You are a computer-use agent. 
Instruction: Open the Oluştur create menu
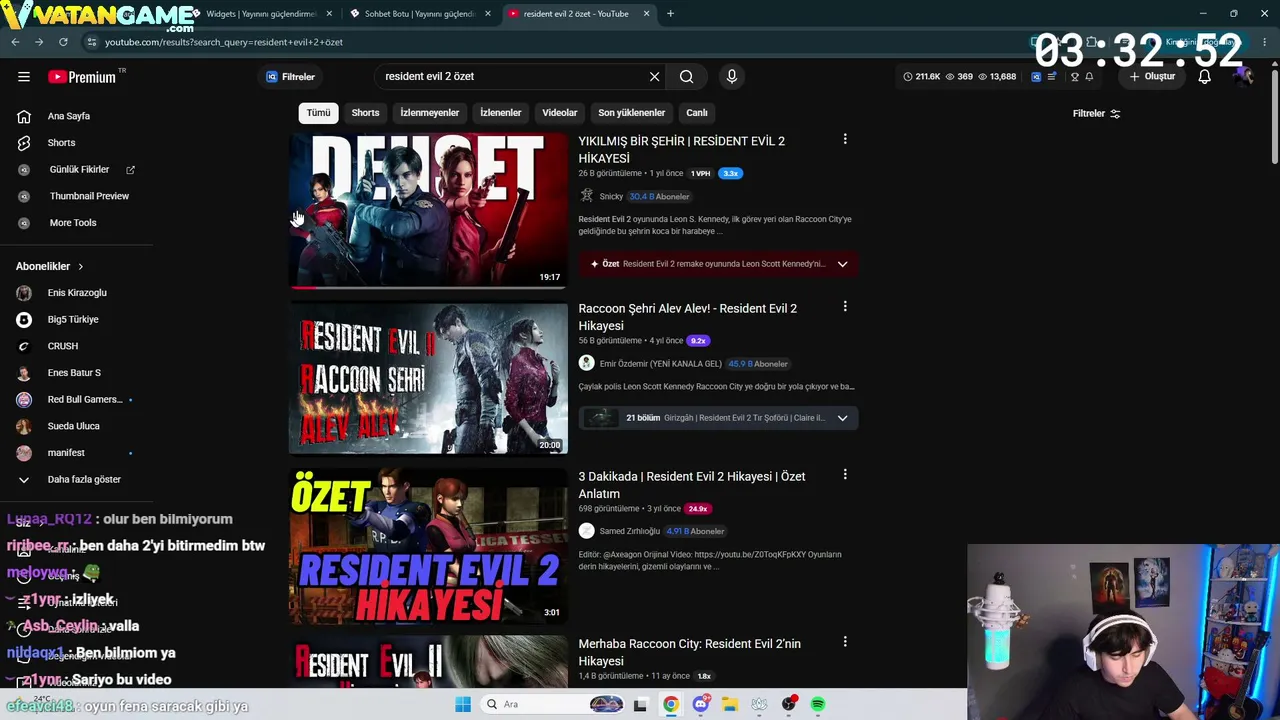(1153, 77)
